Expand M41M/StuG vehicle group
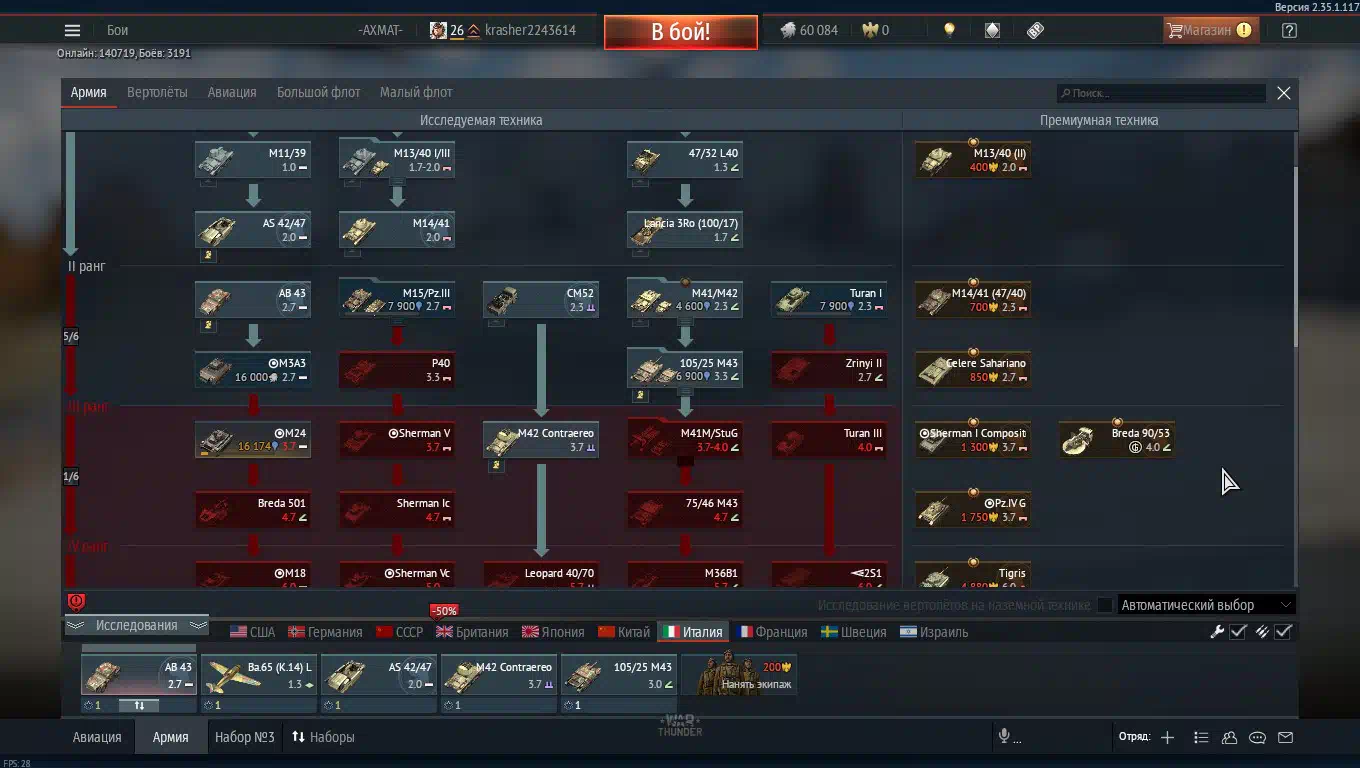The image size is (1360, 768). coord(685,440)
